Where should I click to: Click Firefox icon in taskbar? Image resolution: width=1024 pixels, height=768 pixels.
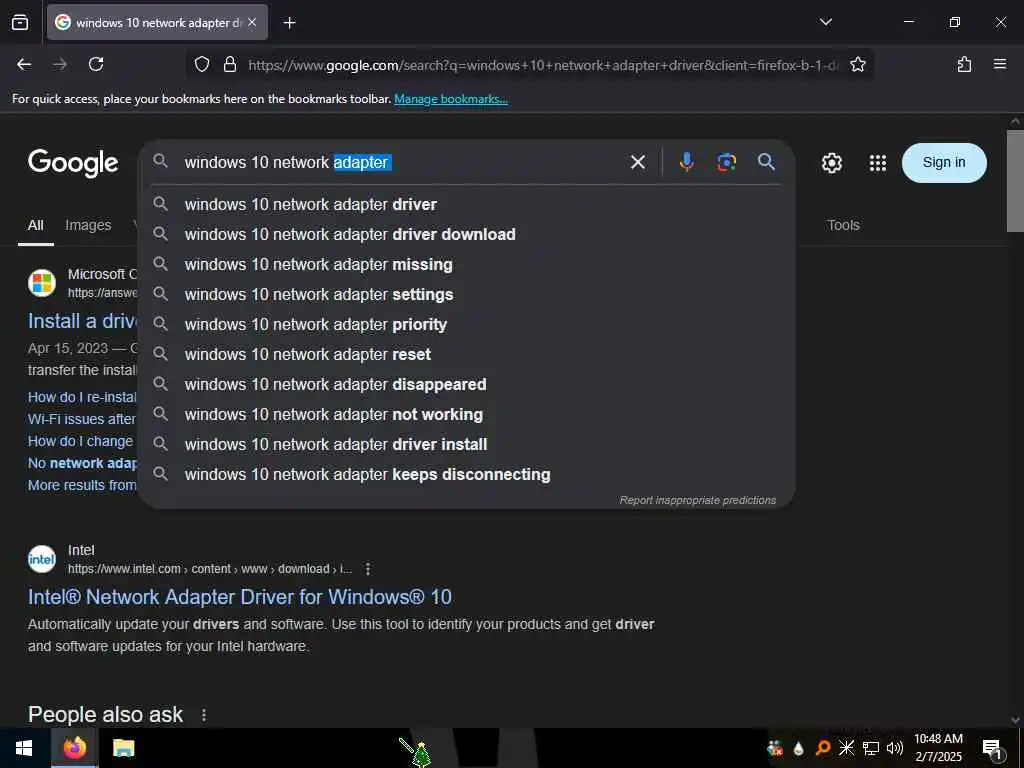coord(74,748)
